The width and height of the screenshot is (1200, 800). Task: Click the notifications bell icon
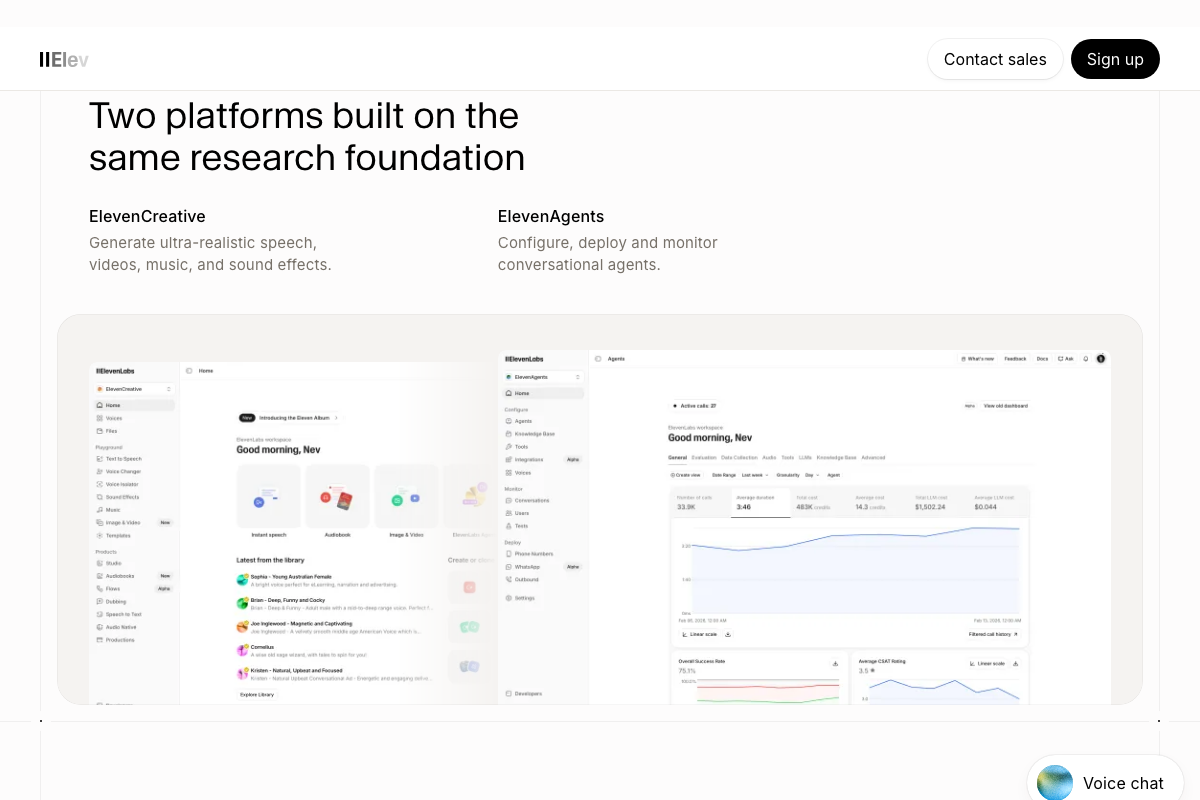click(1085, 358)
